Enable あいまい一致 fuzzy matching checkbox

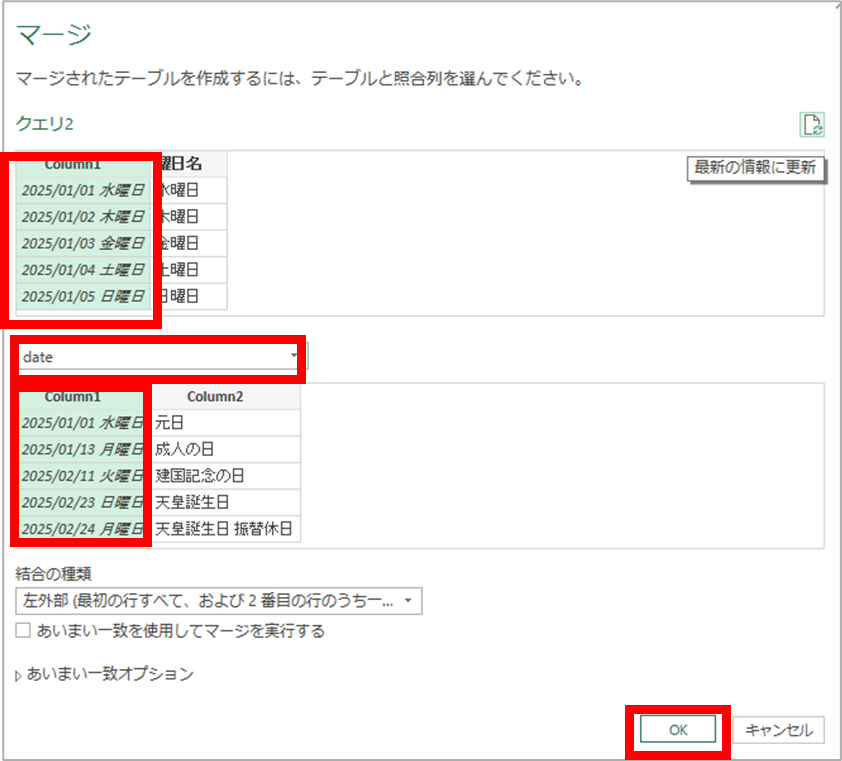coord(24,631)
